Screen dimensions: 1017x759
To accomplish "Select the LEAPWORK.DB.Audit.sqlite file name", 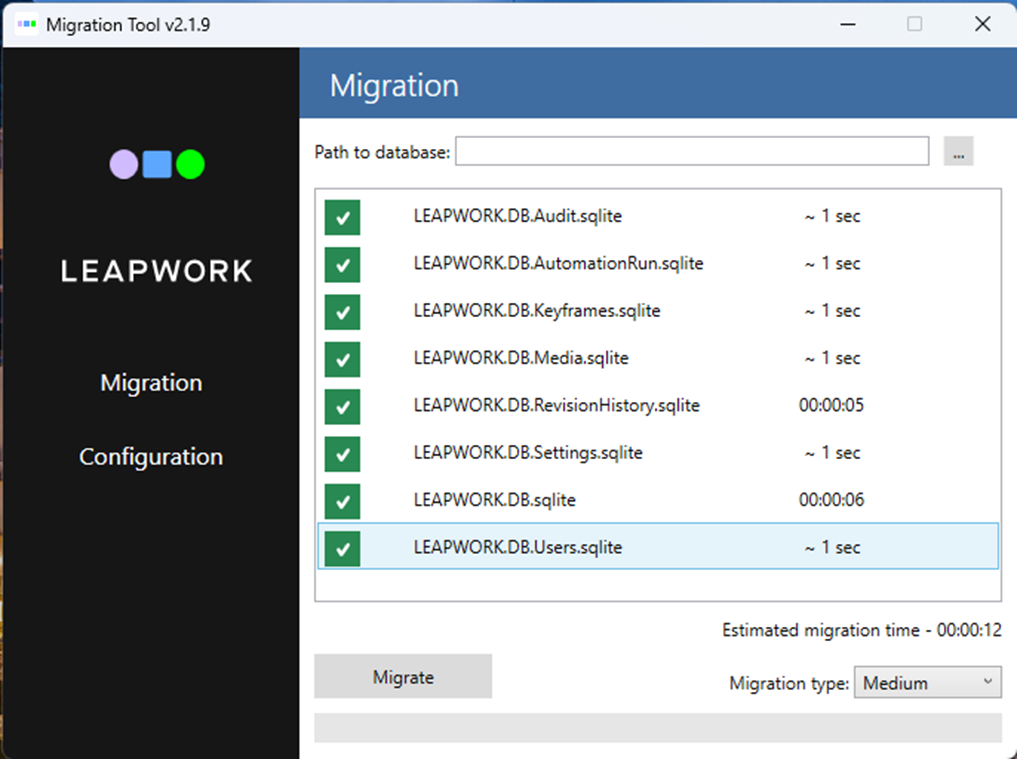I will pyautogui.click(x=518, y=216).
